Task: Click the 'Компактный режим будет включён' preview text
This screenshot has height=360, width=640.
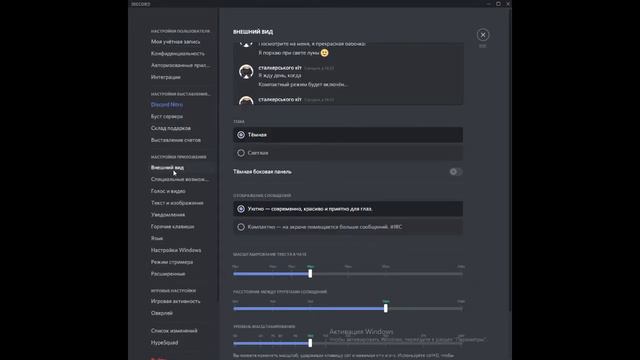Action: (303, 84)
